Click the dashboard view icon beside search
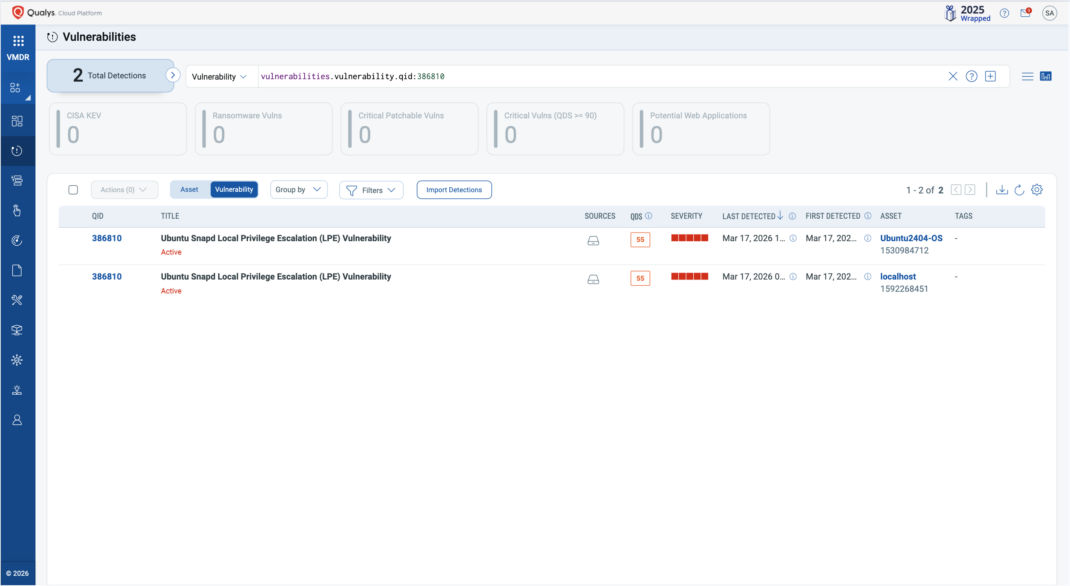The image size is (1070, 586). coord(1046,77)
